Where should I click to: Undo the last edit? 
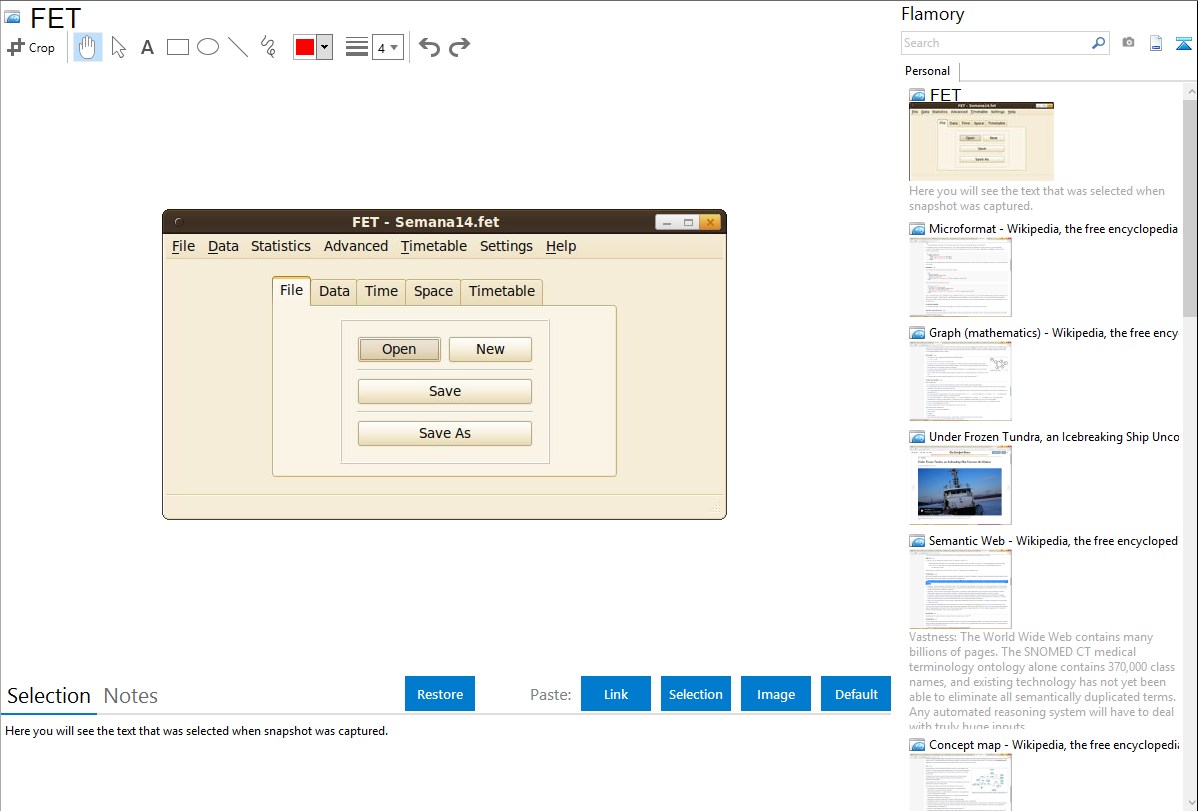point(429,47)
